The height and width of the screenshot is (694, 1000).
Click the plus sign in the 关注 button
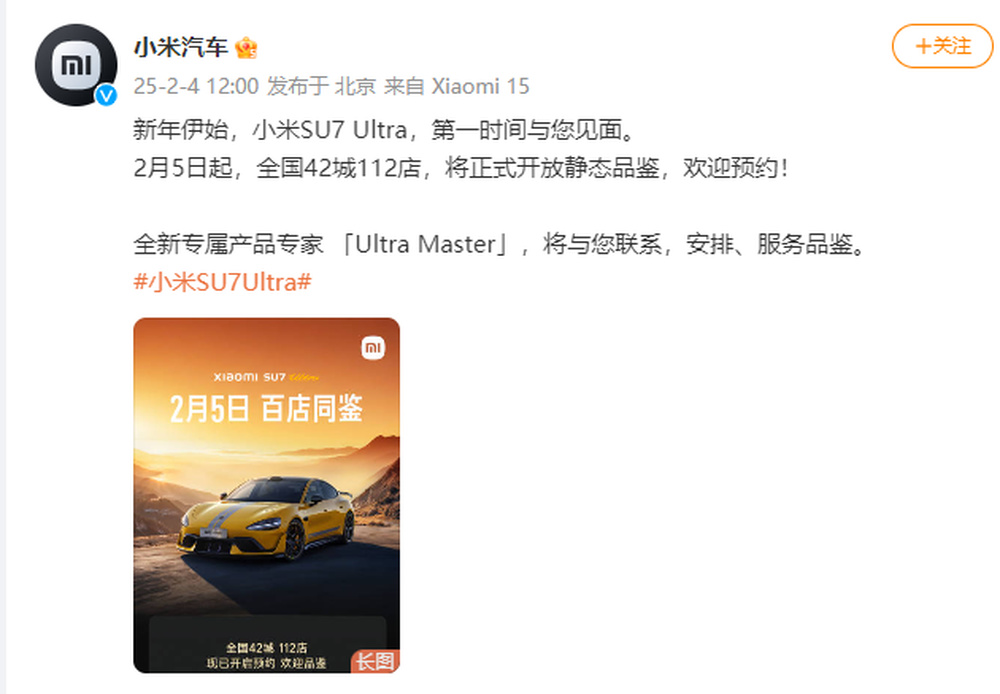pyautogui.click(x=923, y=46)
